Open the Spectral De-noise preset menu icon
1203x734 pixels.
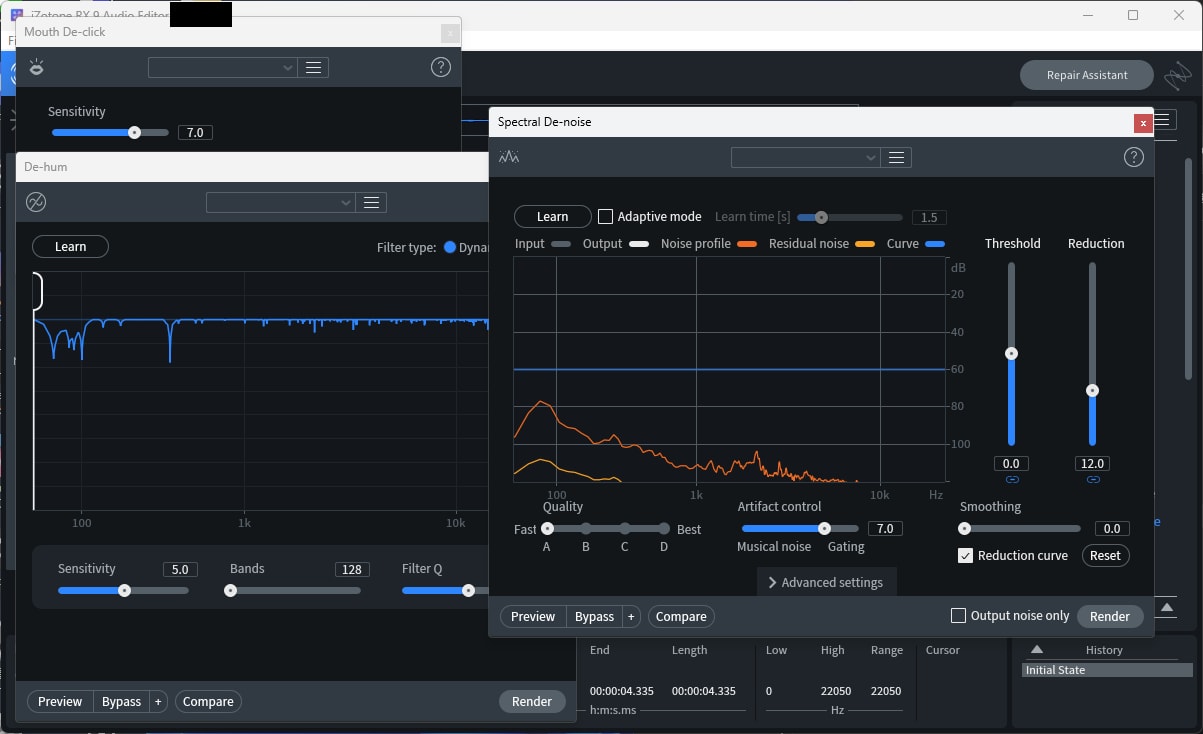[x=896, y=158]
